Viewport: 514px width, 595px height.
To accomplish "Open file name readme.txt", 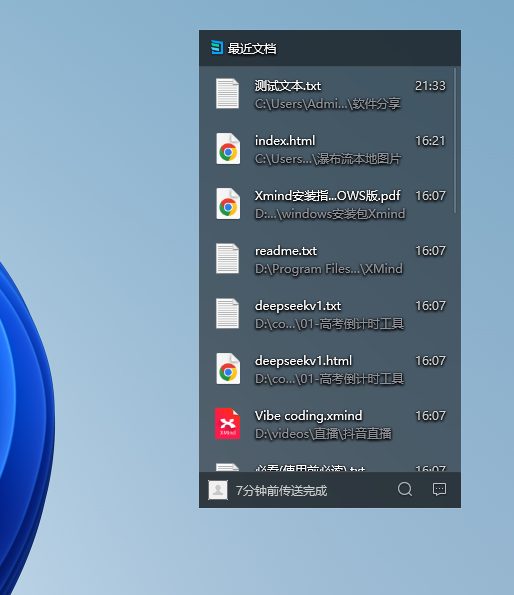I will (286, 251).
